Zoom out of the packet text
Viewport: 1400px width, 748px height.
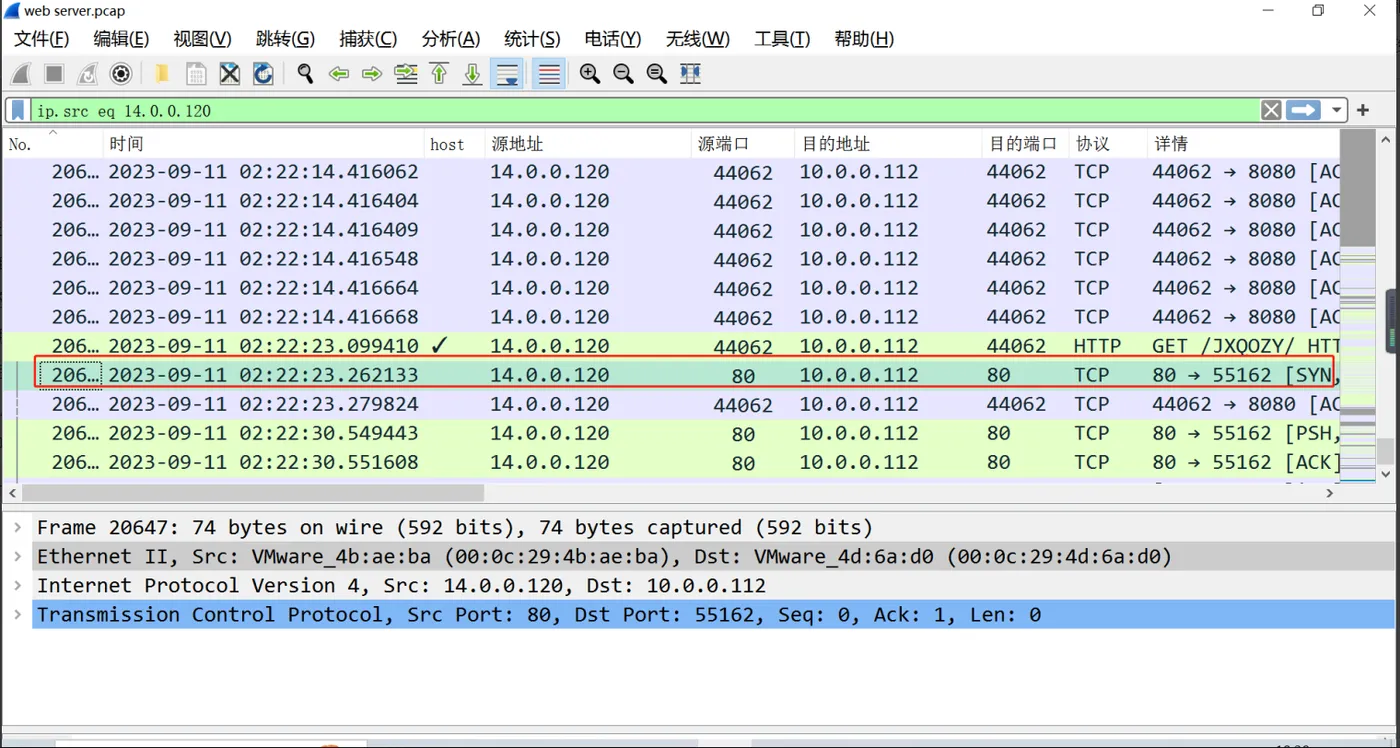[623, 74]
